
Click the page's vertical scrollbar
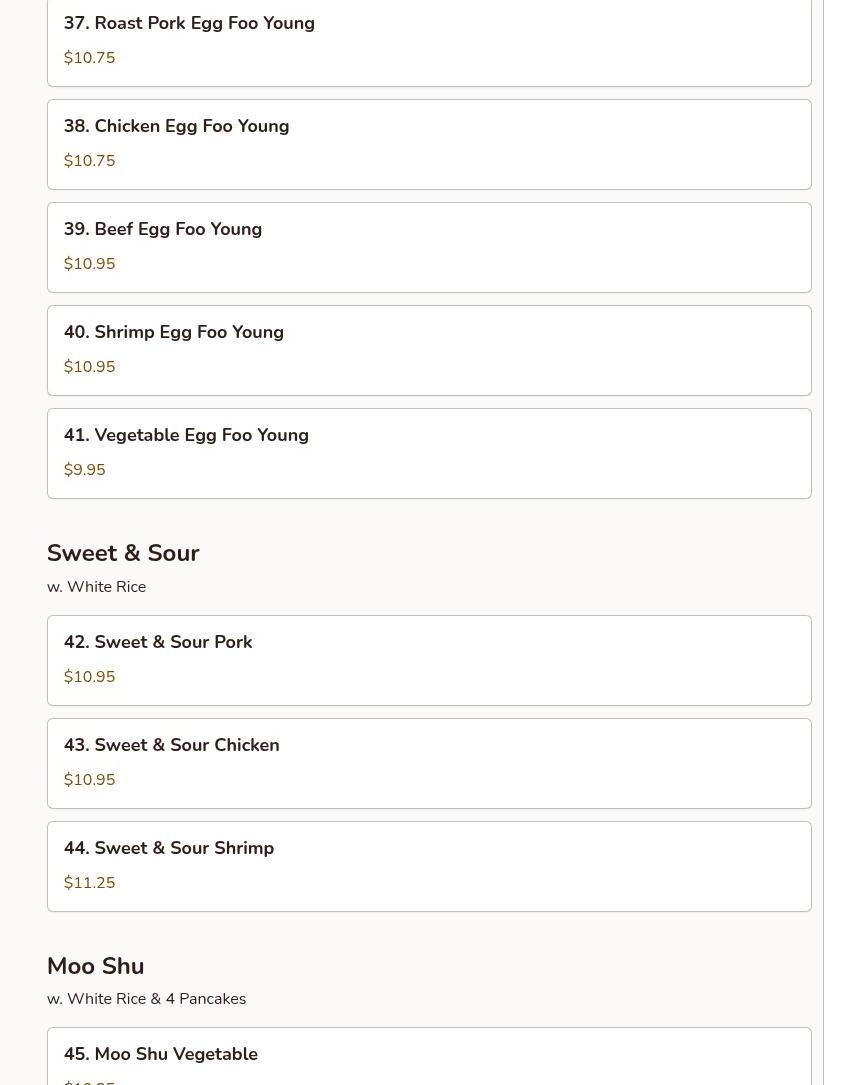(x=833, y=542)
